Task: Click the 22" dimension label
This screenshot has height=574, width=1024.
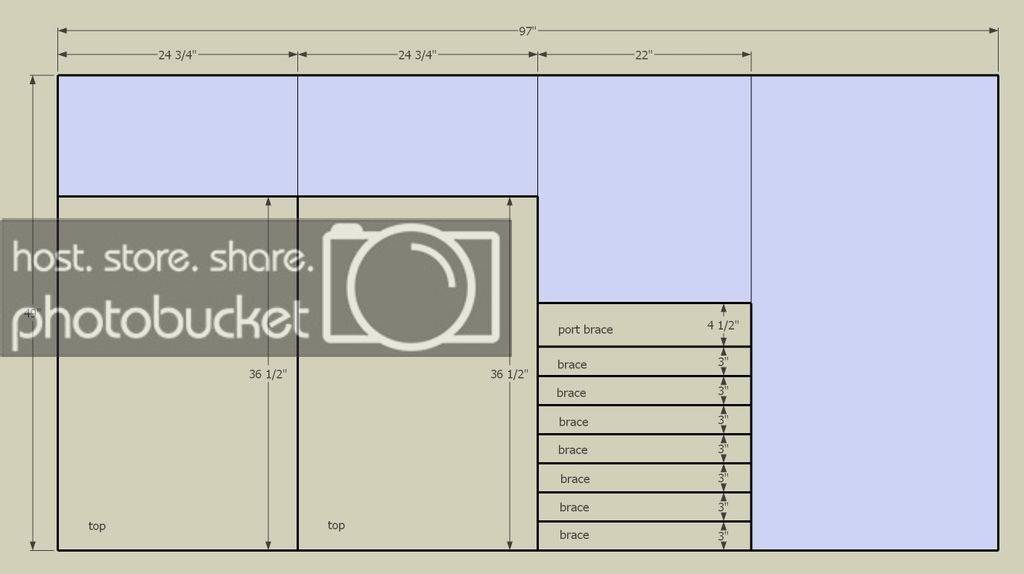Action: pyautogui.click(x=644, y=55)
